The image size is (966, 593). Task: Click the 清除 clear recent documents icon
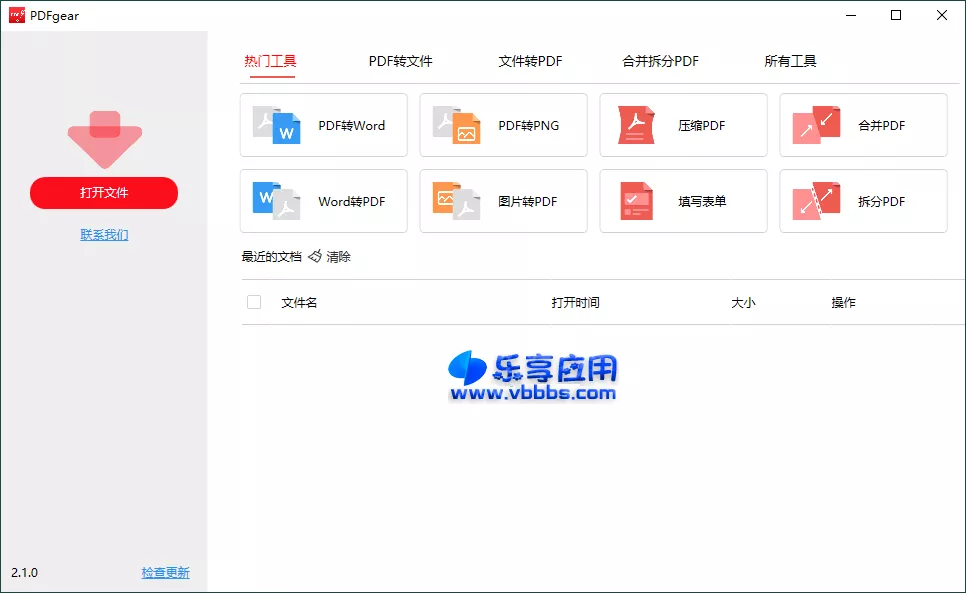click(x=313, y=256)
